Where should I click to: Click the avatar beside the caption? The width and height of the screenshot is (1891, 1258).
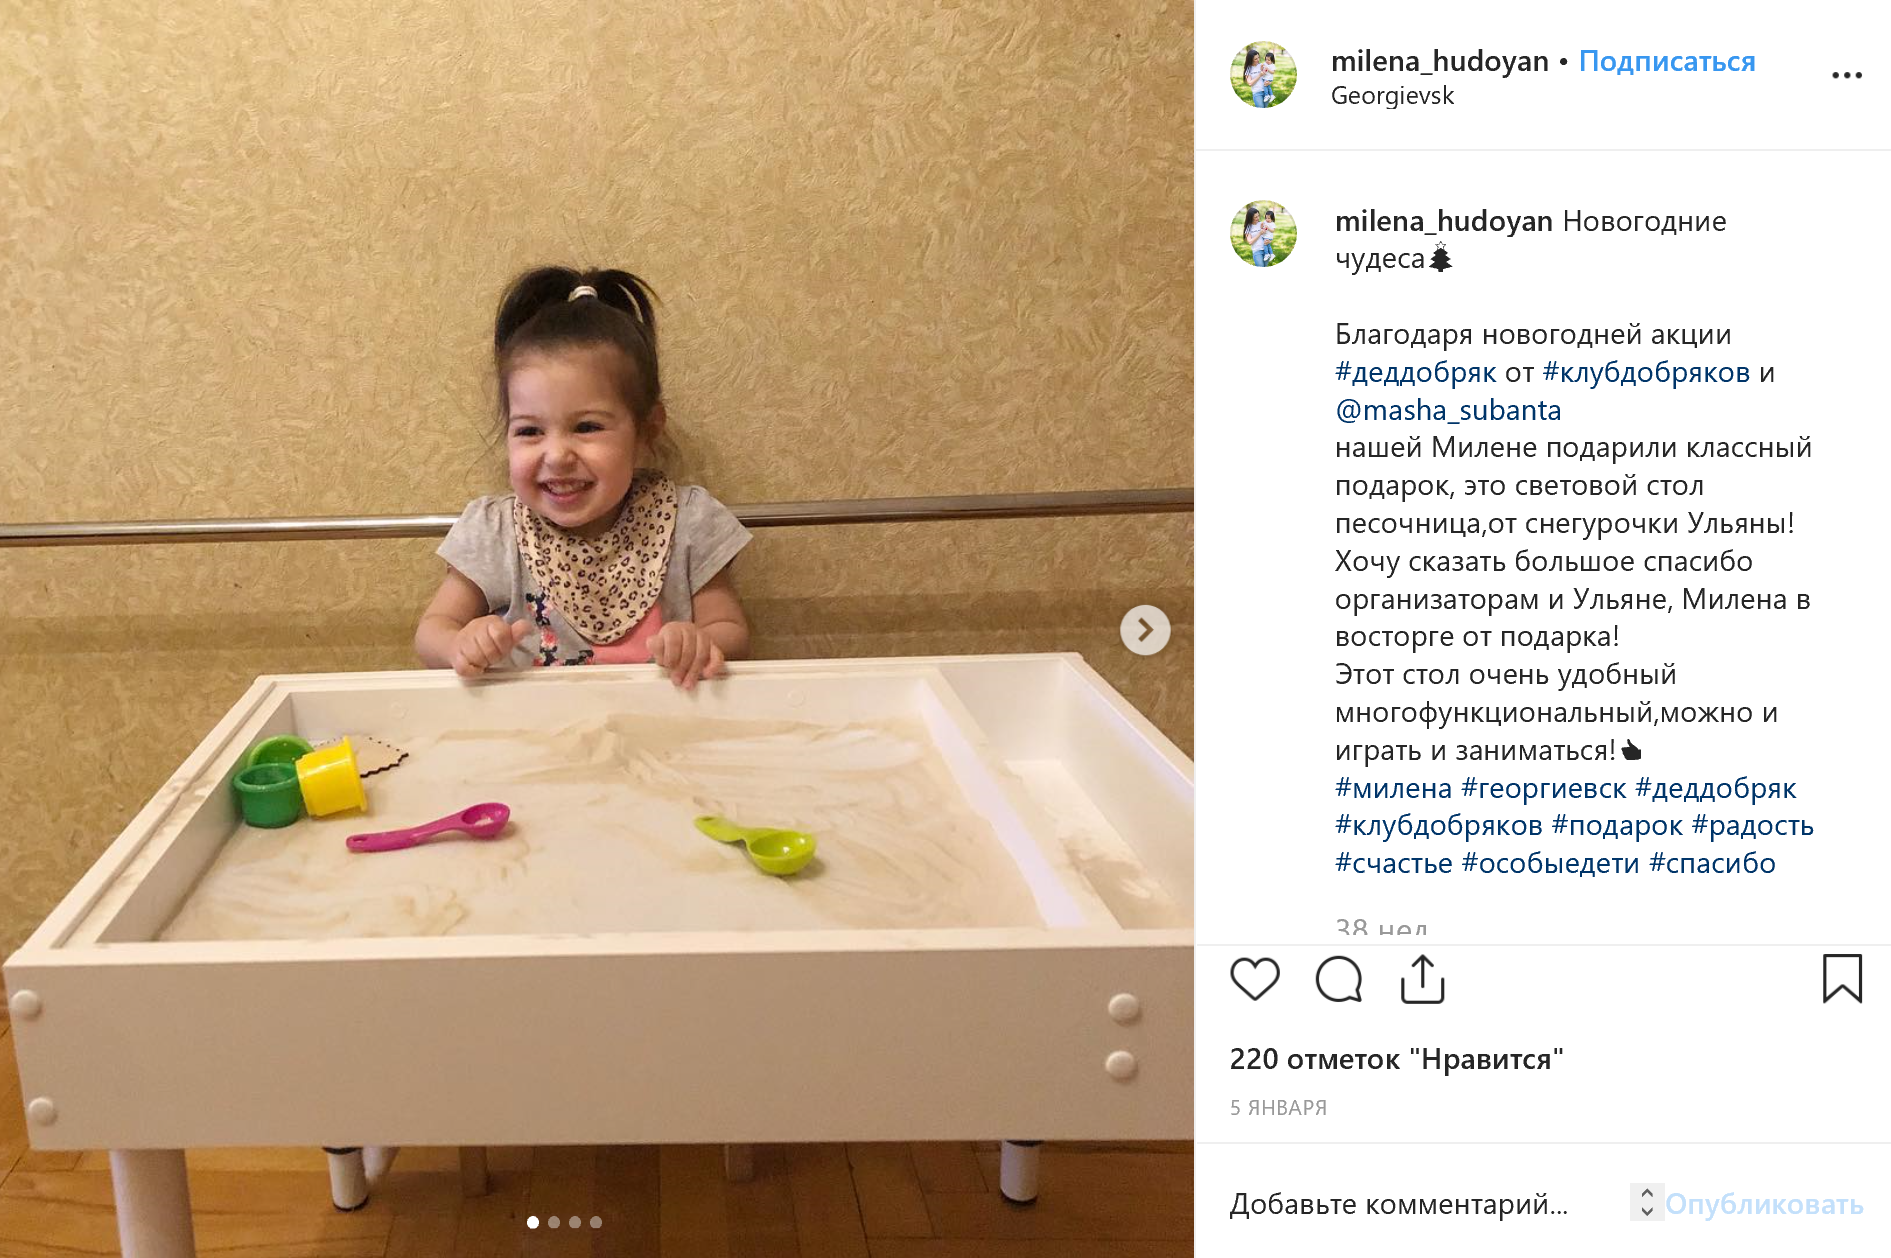(1263, 233)
